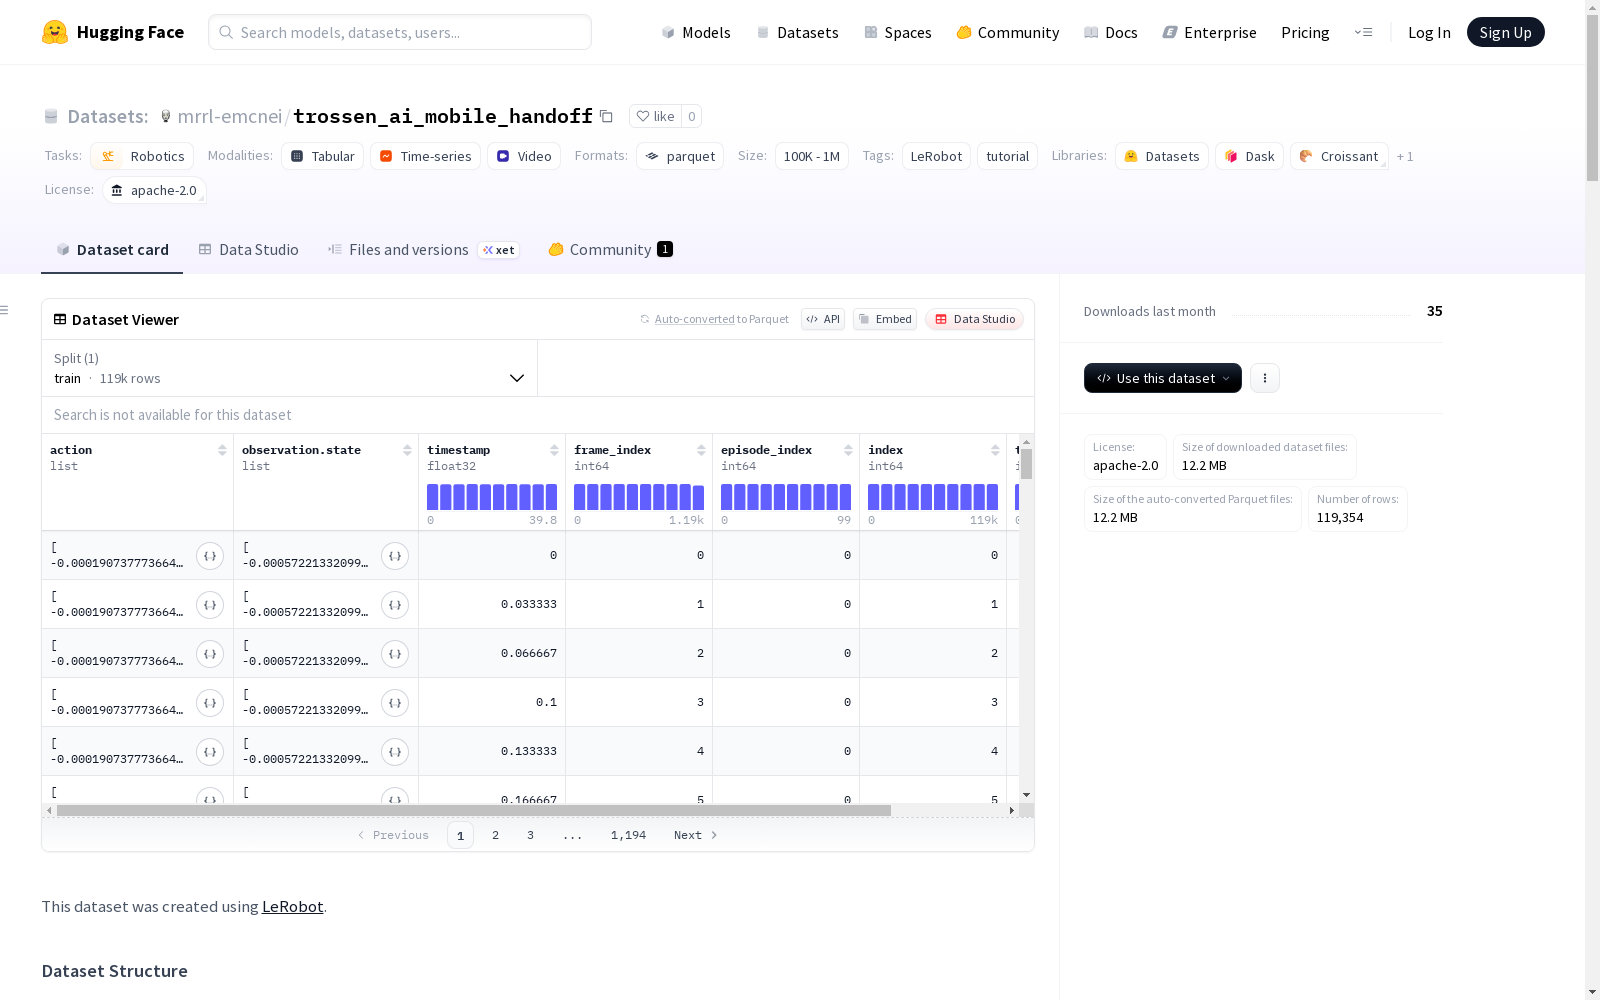Switch to the Dataset card tab
This screenshot has height=1000, width=1600.
(112, 250)
